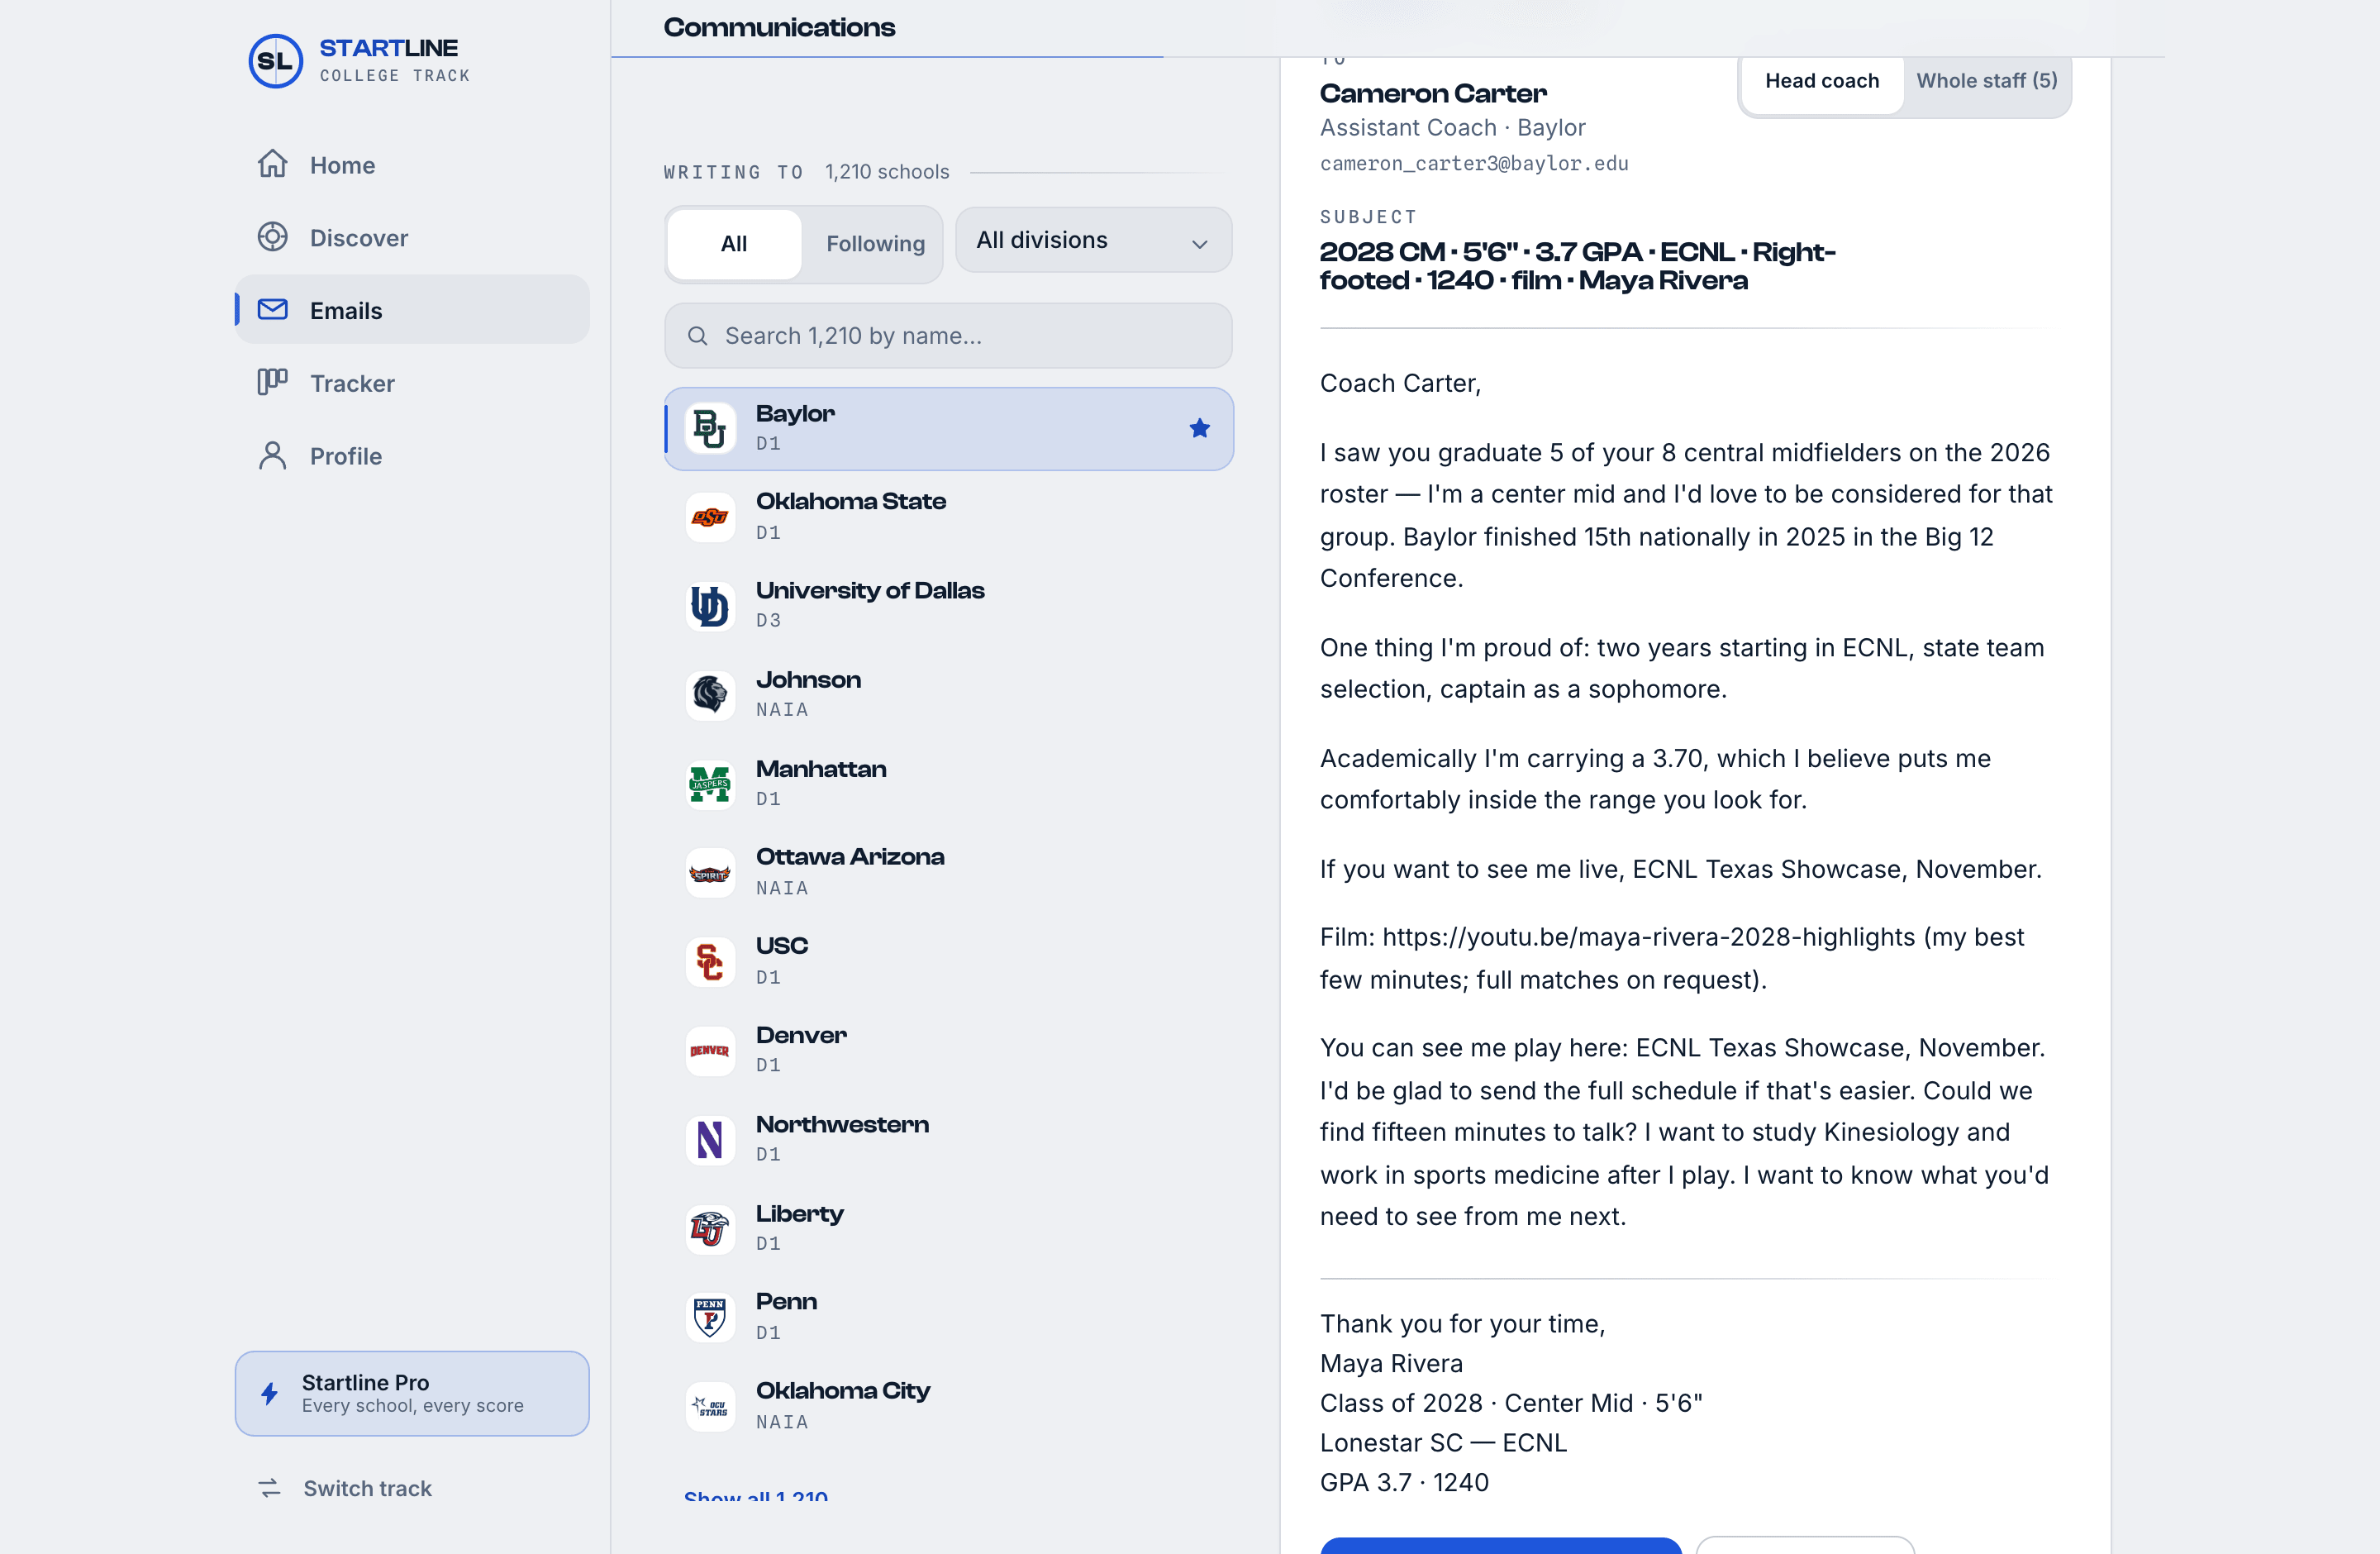Click the StartLine SL logo
This screenshot has width=2380, height=1554.
coord(275,61)
